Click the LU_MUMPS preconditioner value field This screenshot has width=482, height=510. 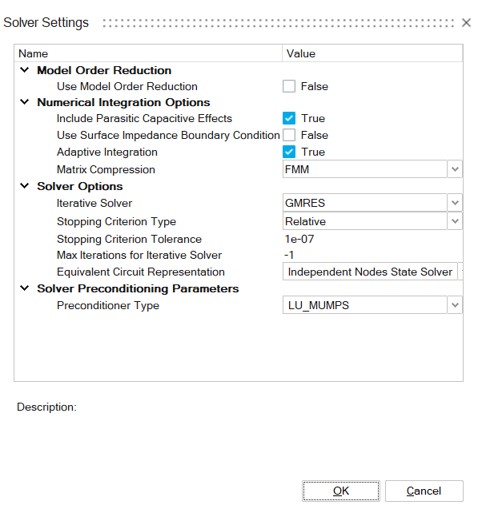(x=365, y=305)
